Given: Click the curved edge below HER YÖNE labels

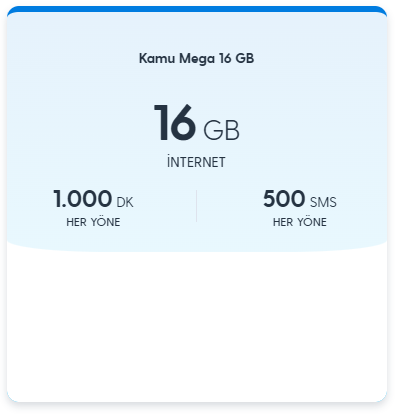Looking at the screenshot, I should [197, 248].
